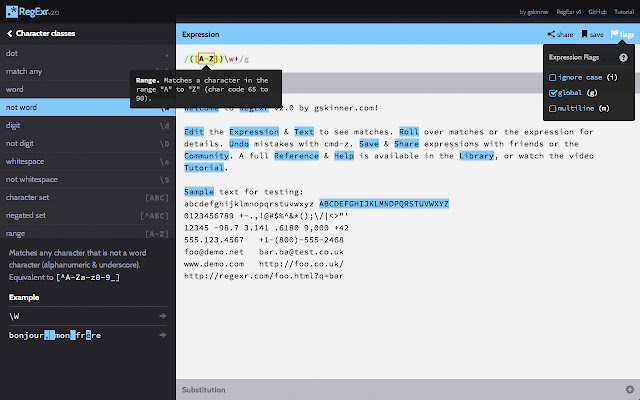The width and height of the screenshot is (640, 400).
Task: Select the negated set entry
Action: point(87,215)
